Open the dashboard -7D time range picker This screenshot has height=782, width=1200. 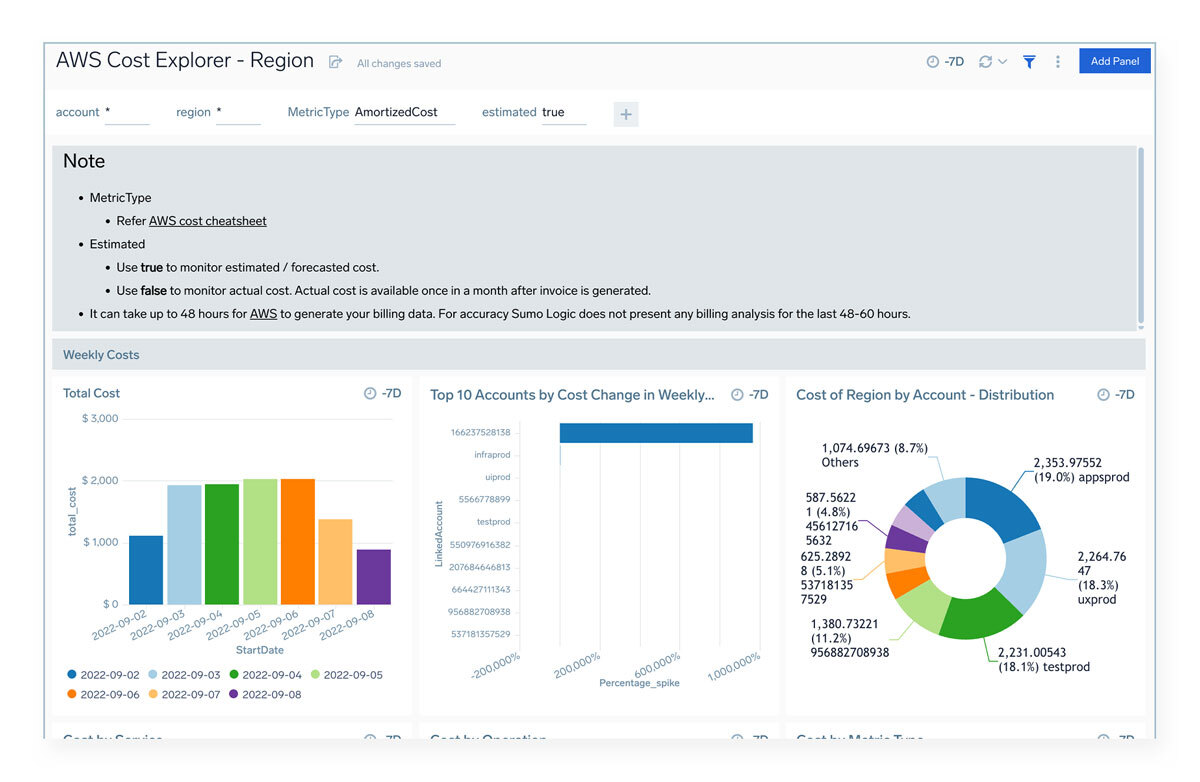pos(945,62)
